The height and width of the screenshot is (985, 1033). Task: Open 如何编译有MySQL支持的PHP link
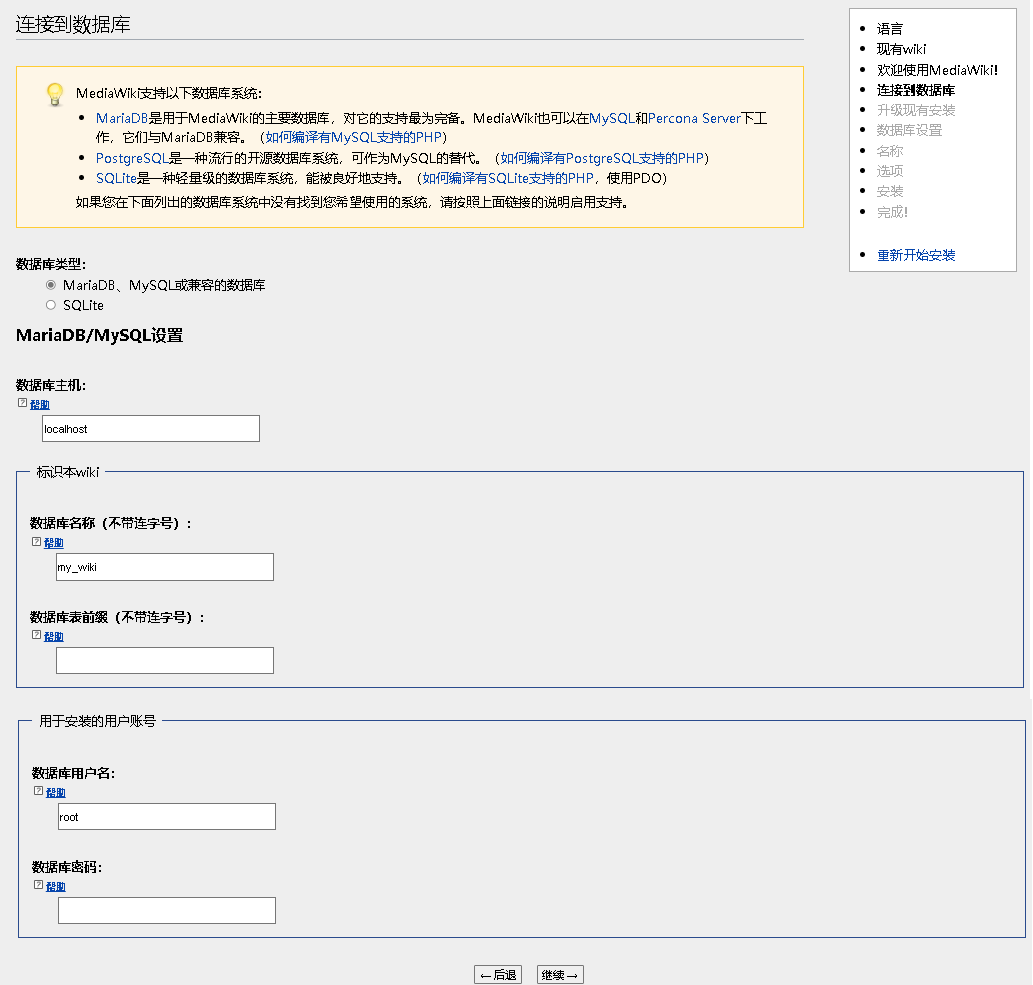tap(353, 138)
